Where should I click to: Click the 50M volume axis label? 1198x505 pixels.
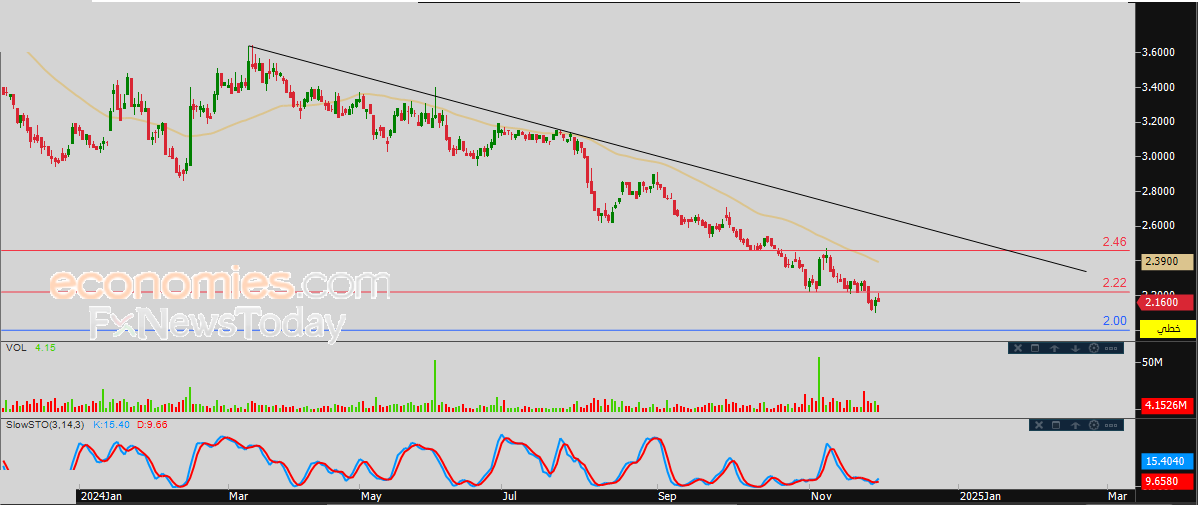click(x=1152, y=361)
